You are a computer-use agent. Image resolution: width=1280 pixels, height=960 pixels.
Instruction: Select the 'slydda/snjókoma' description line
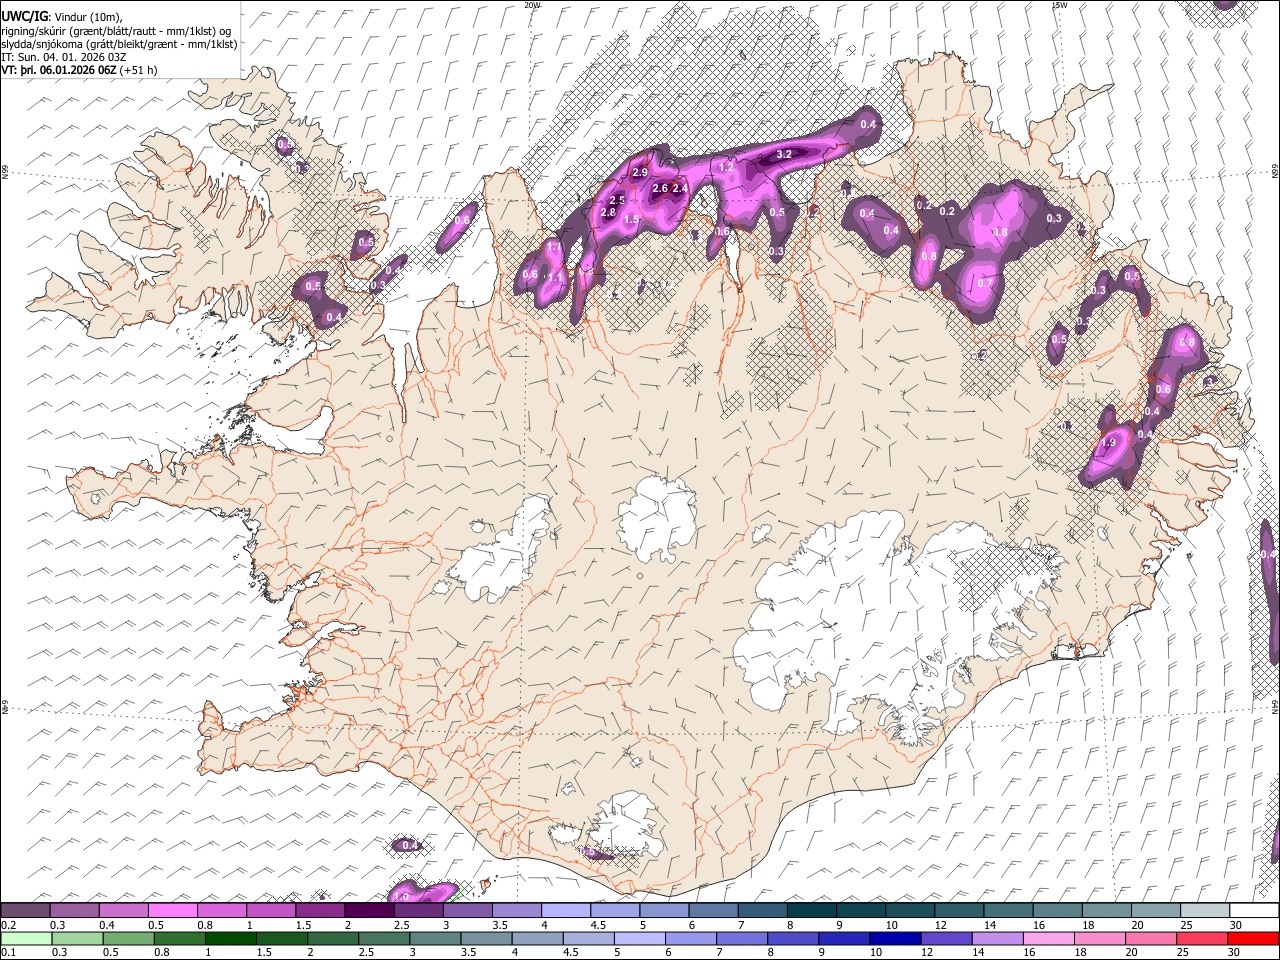click(120, 44)
